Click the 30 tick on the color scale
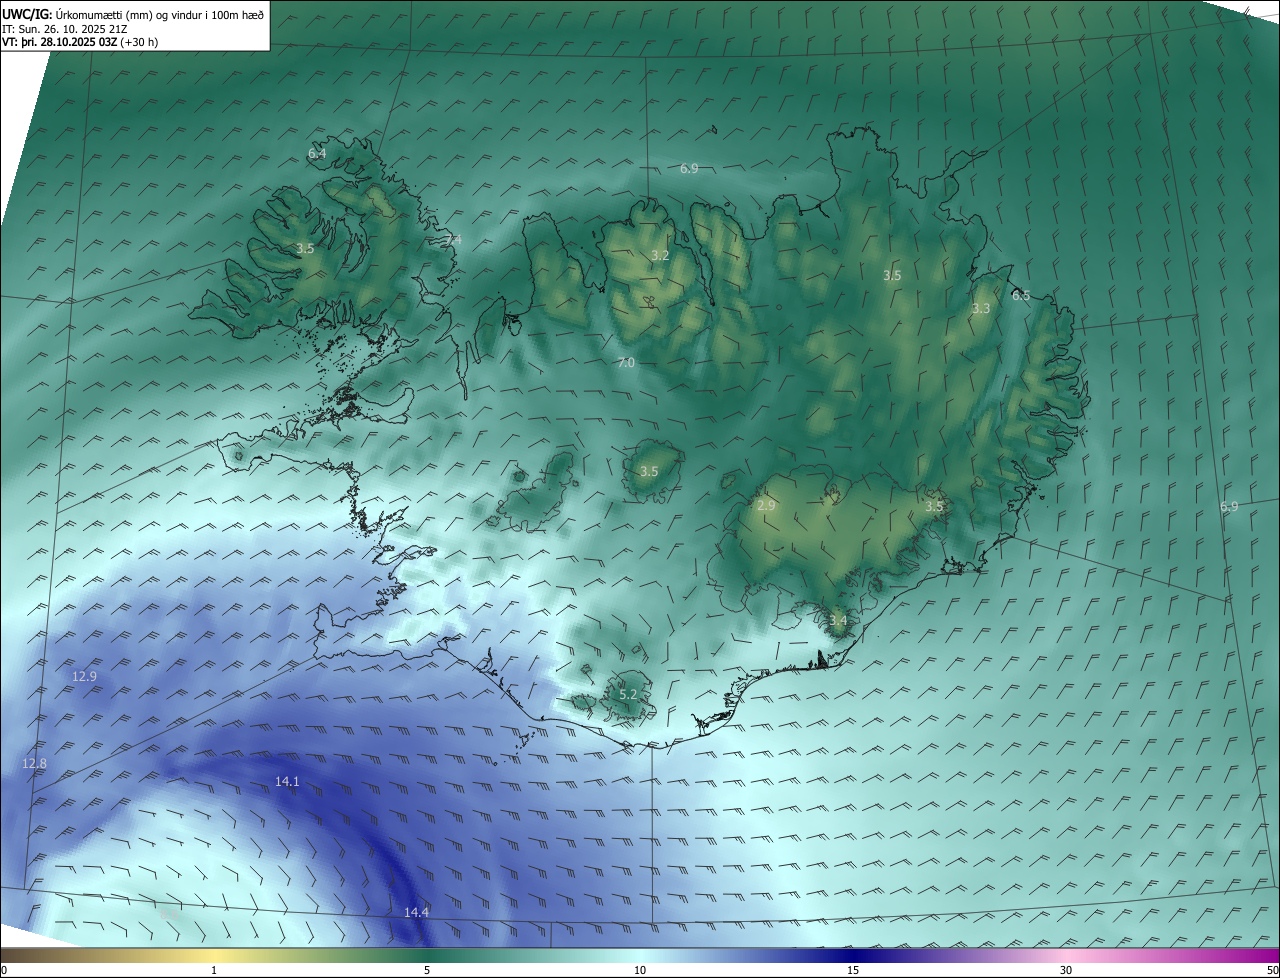The height and width of the screenshot is (978, 1280). (1066, 970)
